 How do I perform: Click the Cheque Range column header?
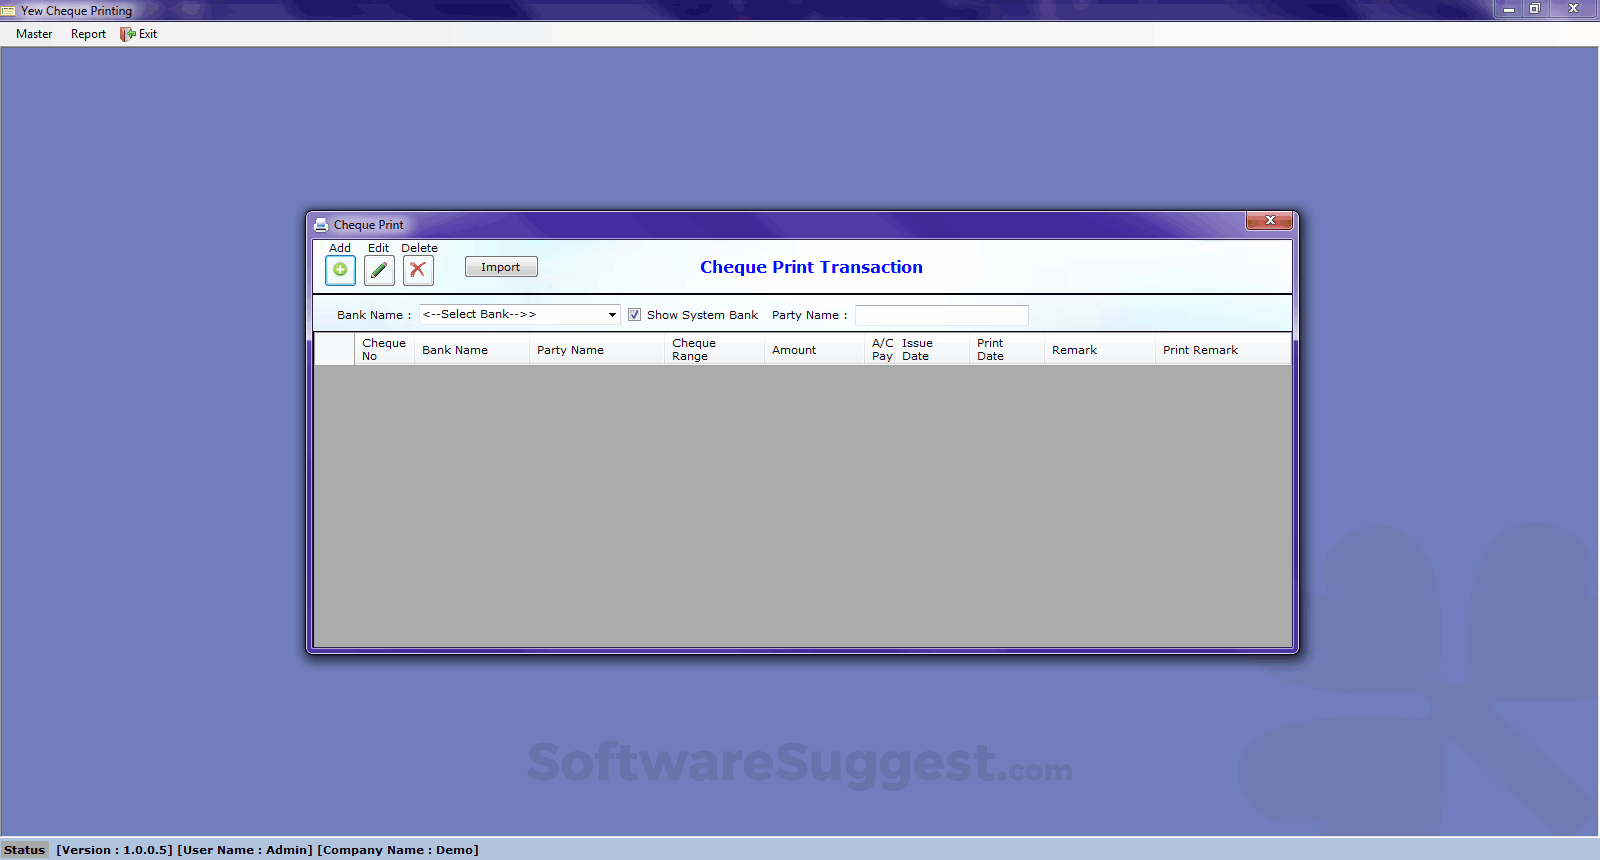coord(694,350)
